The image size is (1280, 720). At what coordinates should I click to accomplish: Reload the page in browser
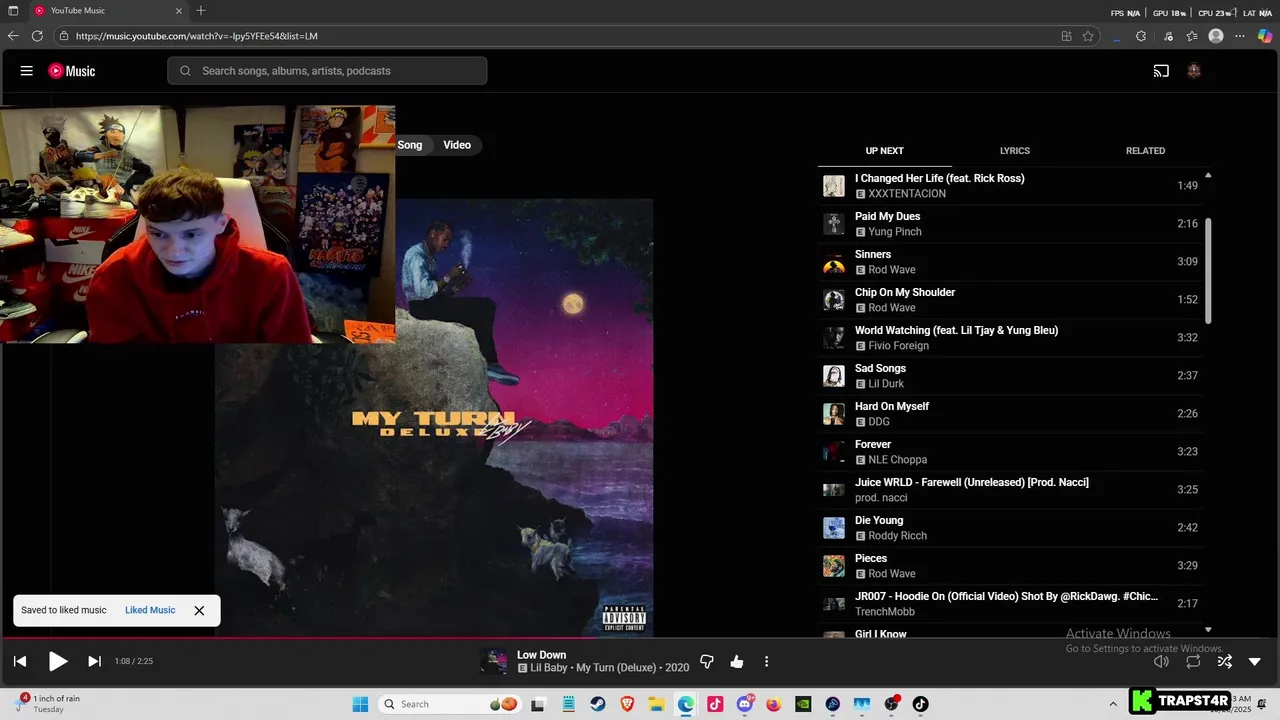tap(37, 36)
